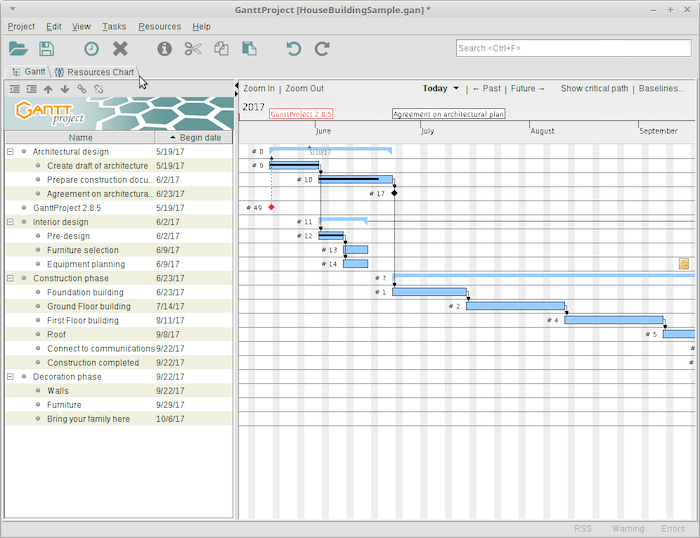Open the Edit menu
This screenshot has width=700, height=538.
pyautogui.click(x=54, y=27)
